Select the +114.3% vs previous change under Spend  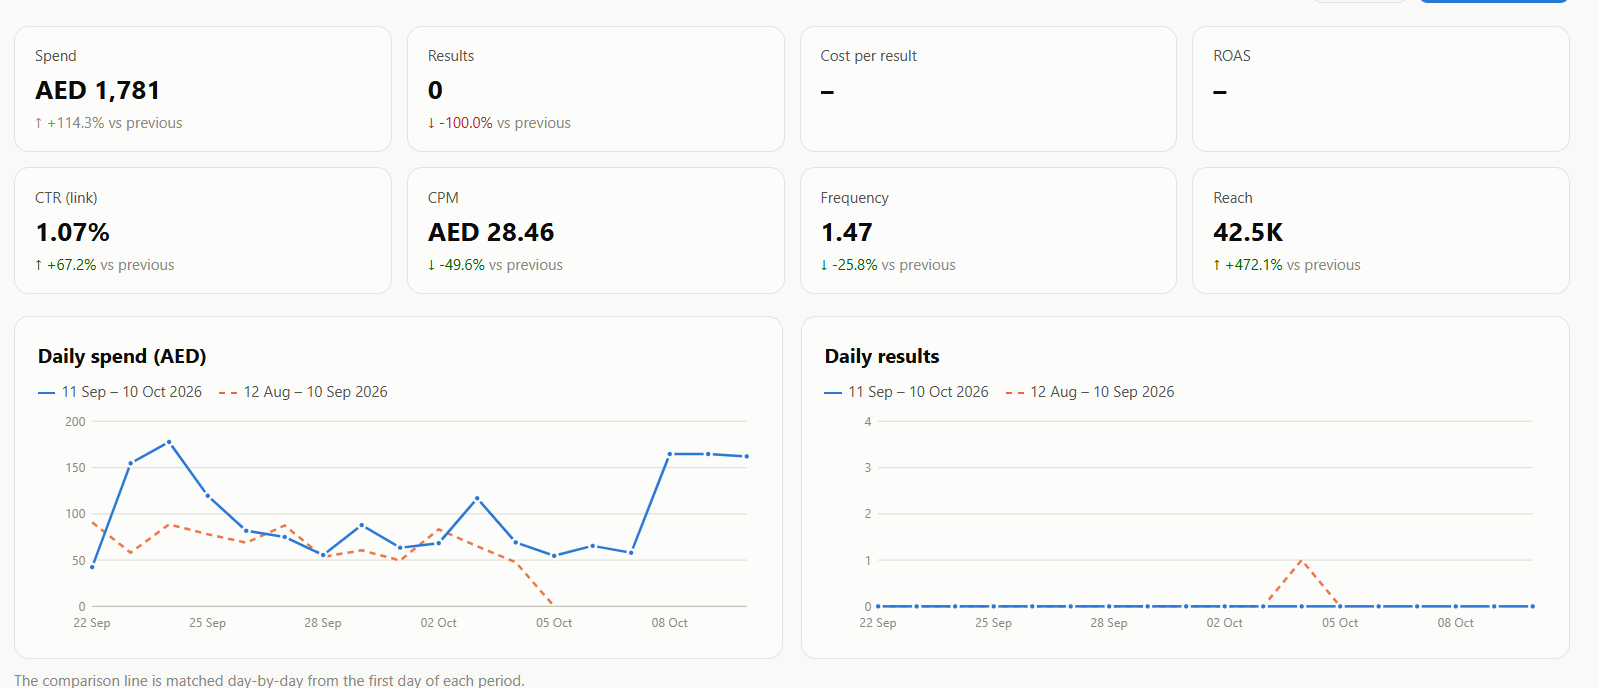(x=109, y=123)
